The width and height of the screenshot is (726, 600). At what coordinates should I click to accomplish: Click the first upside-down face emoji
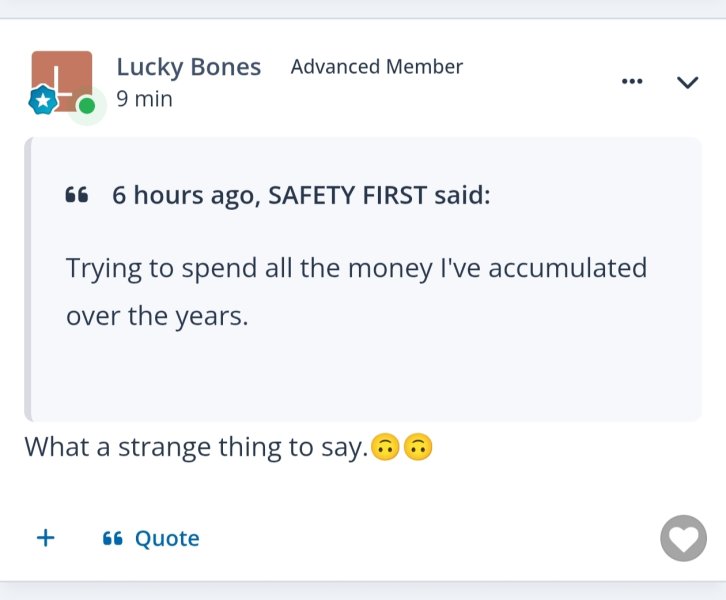pyautogui.click(x=384, y=448)
